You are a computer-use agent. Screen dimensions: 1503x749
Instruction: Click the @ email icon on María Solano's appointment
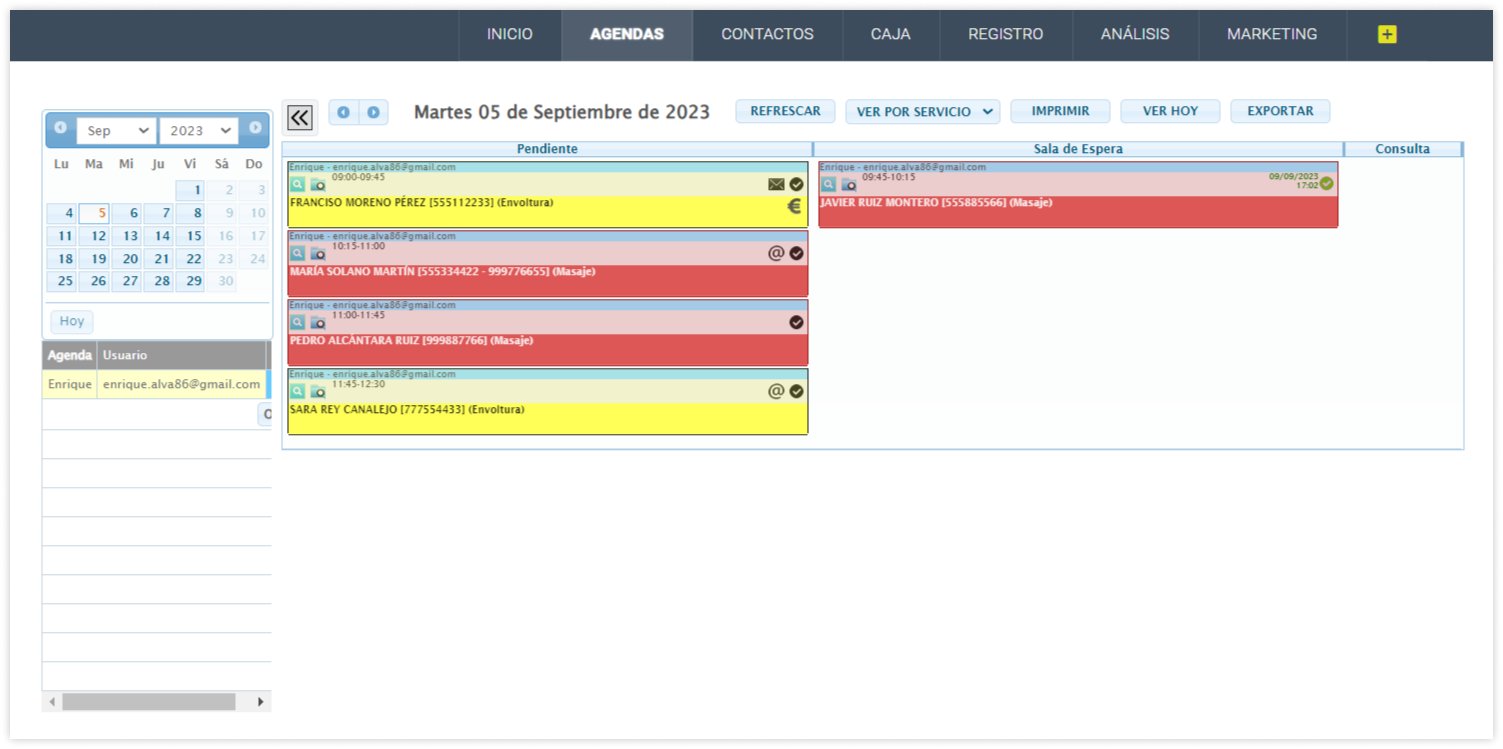point(776,253)
